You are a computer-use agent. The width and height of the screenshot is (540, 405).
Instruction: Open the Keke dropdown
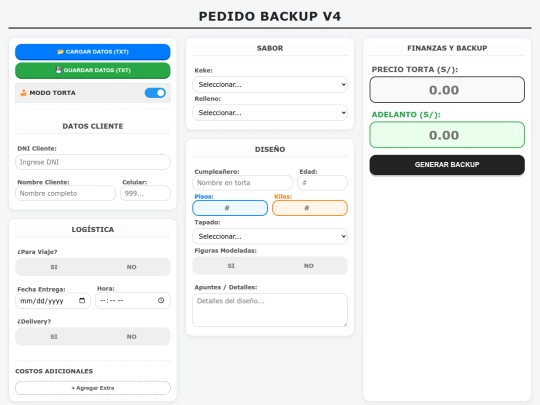coord(270,84)
